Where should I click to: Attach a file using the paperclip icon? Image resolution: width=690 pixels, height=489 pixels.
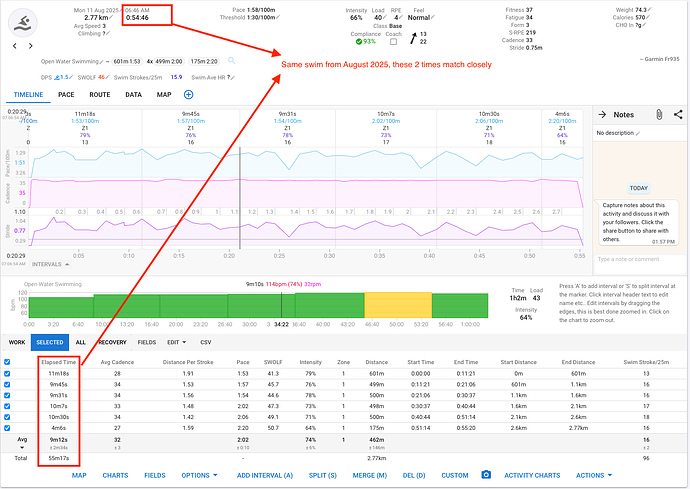click(x=659, y=115)
